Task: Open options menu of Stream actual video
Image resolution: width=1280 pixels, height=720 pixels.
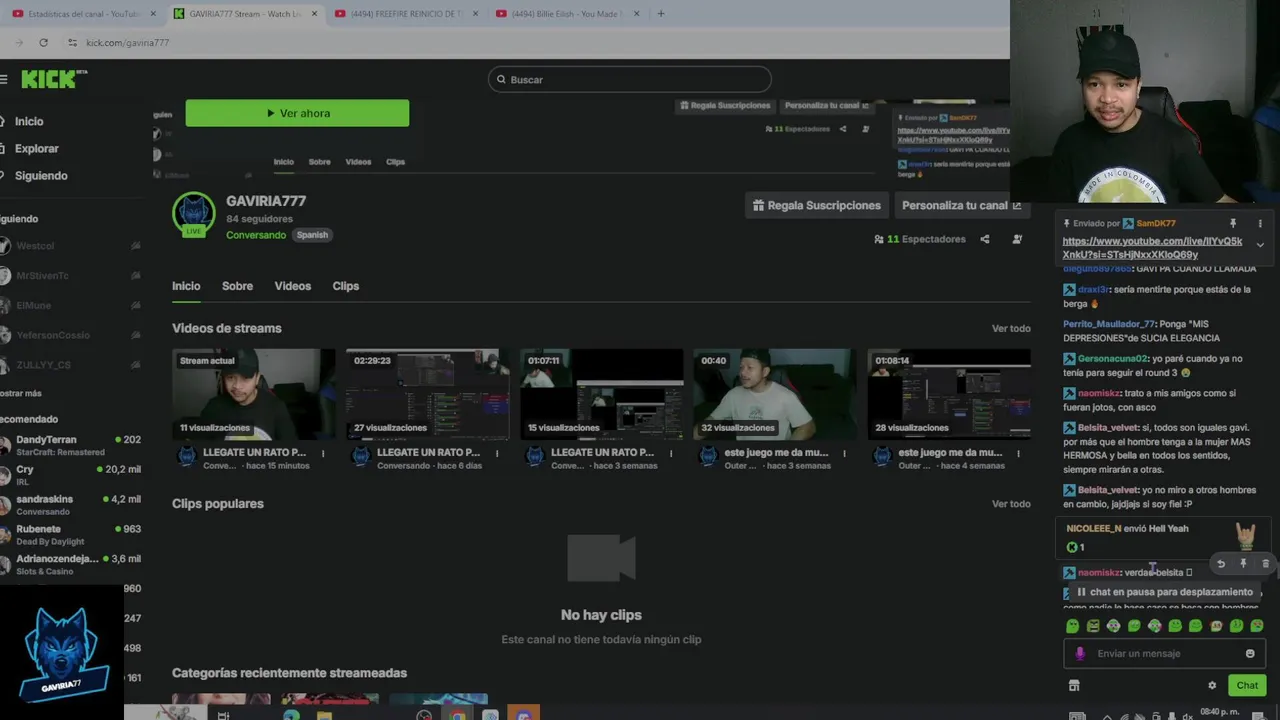Action: (323, 453)
